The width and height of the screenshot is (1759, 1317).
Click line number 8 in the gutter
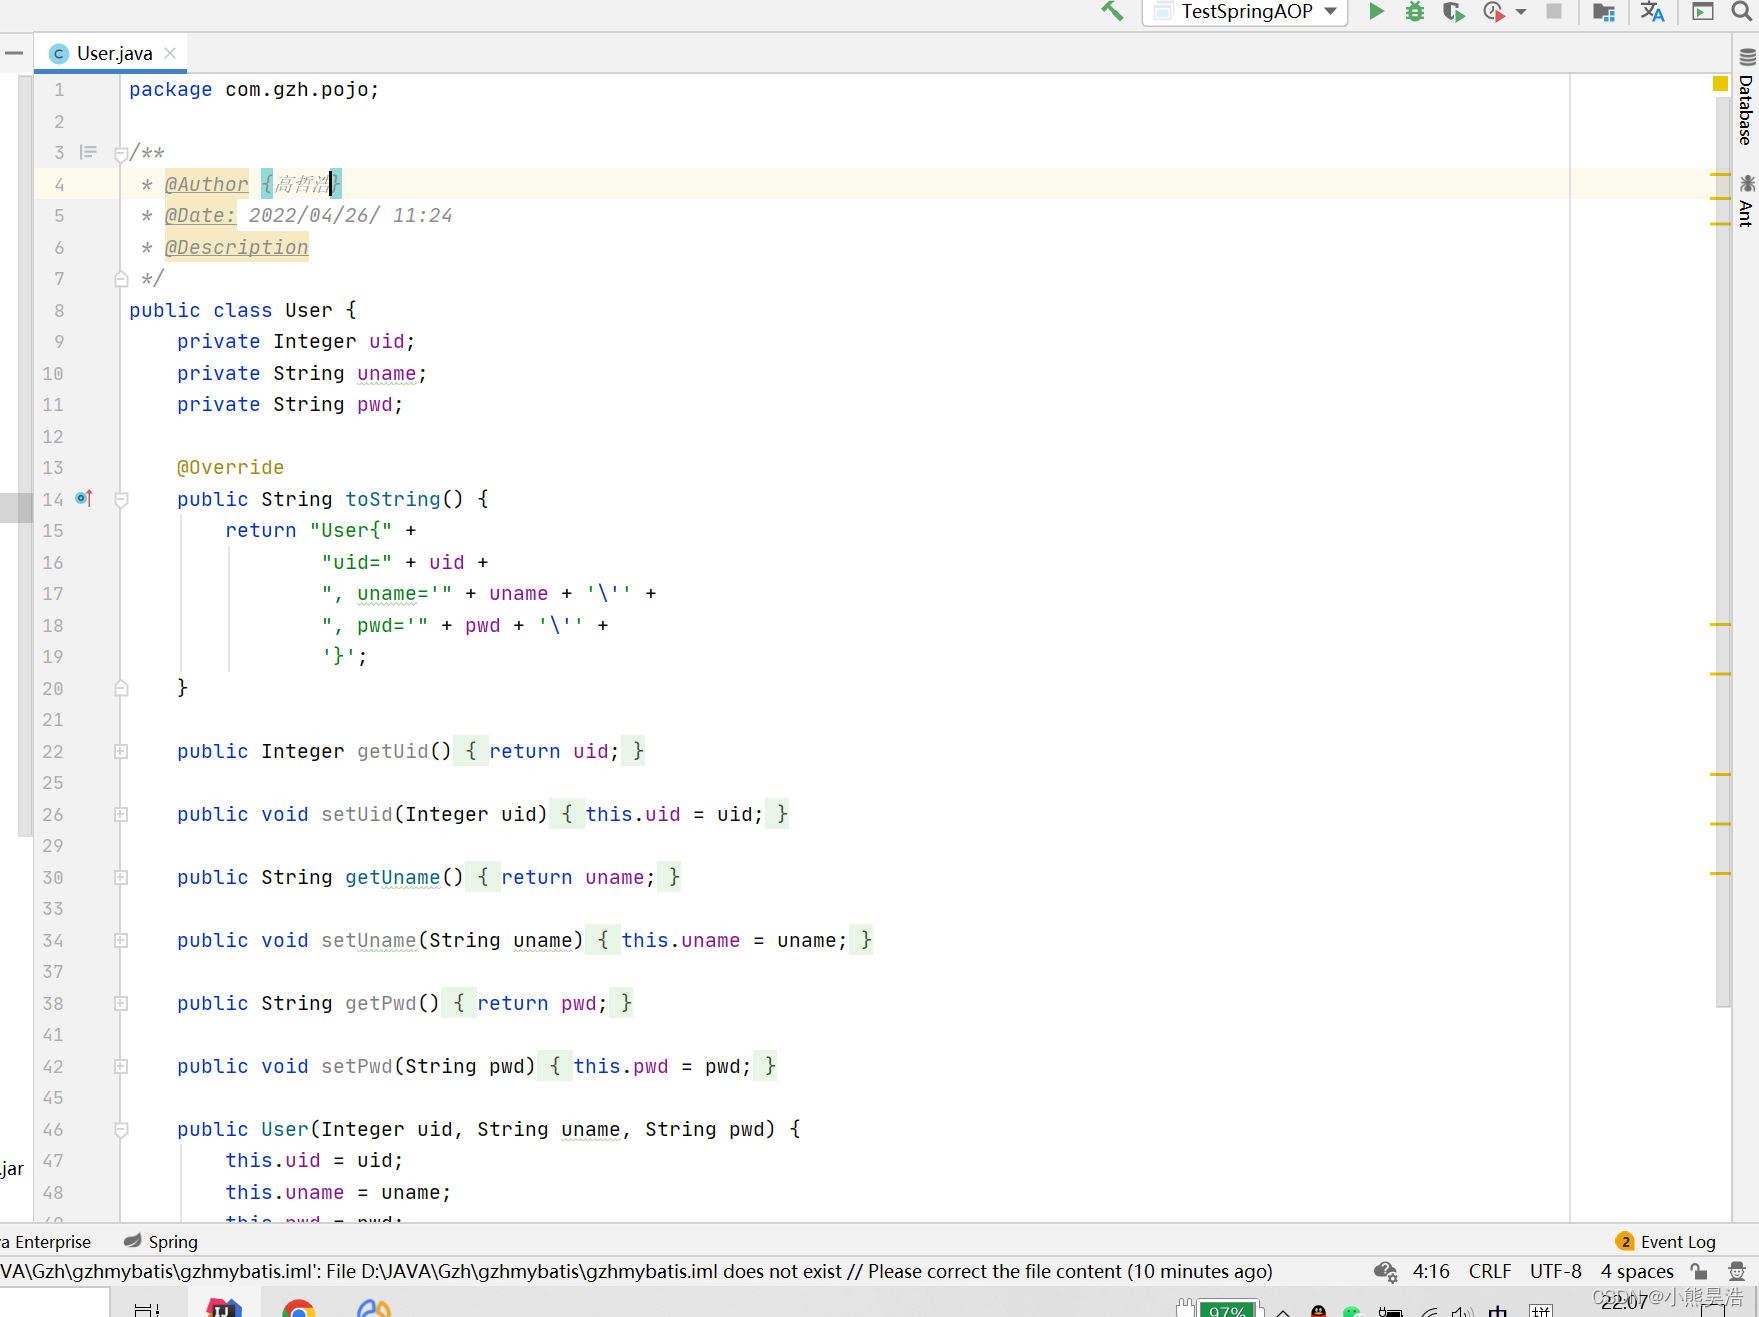[59, 310]
